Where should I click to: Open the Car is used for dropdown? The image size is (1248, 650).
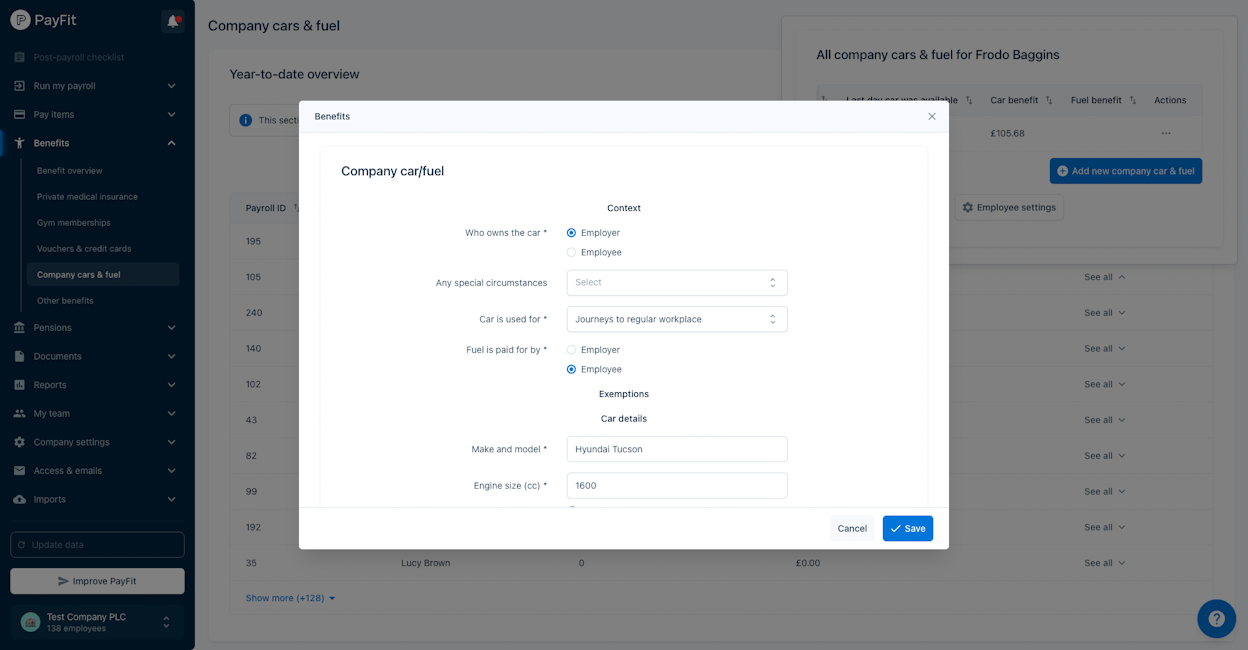pyautogui.click(x=677, y=320)
